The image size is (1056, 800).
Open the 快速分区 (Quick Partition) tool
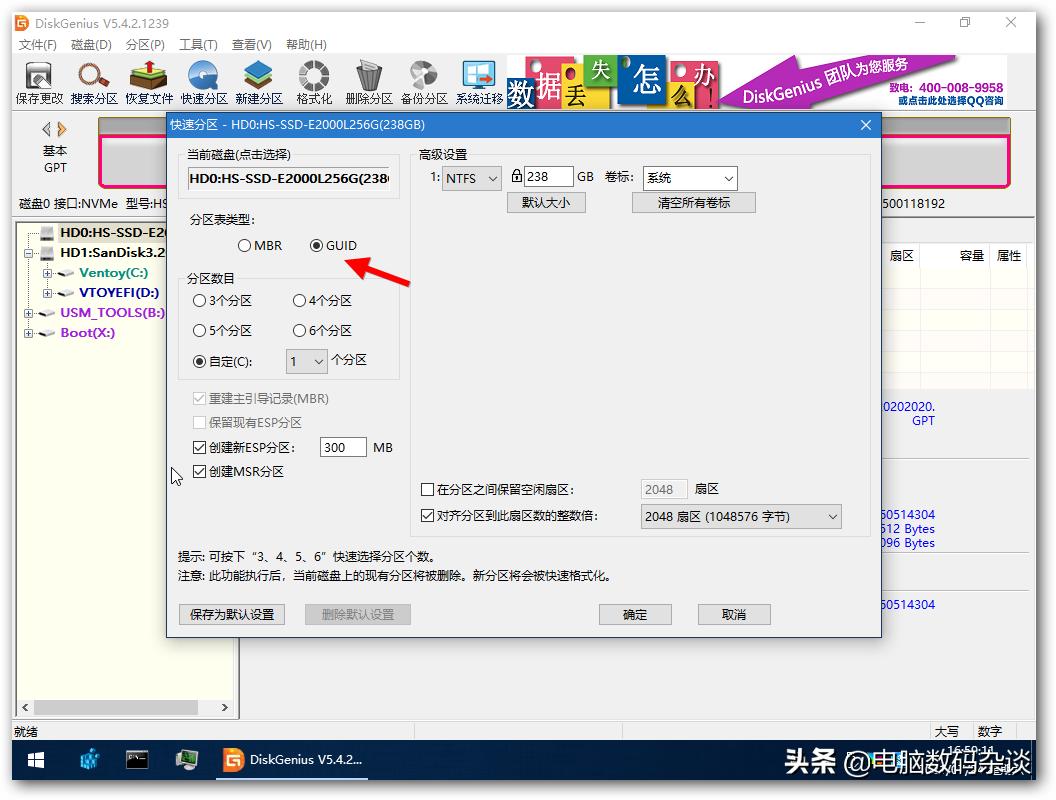pos(203,80)
